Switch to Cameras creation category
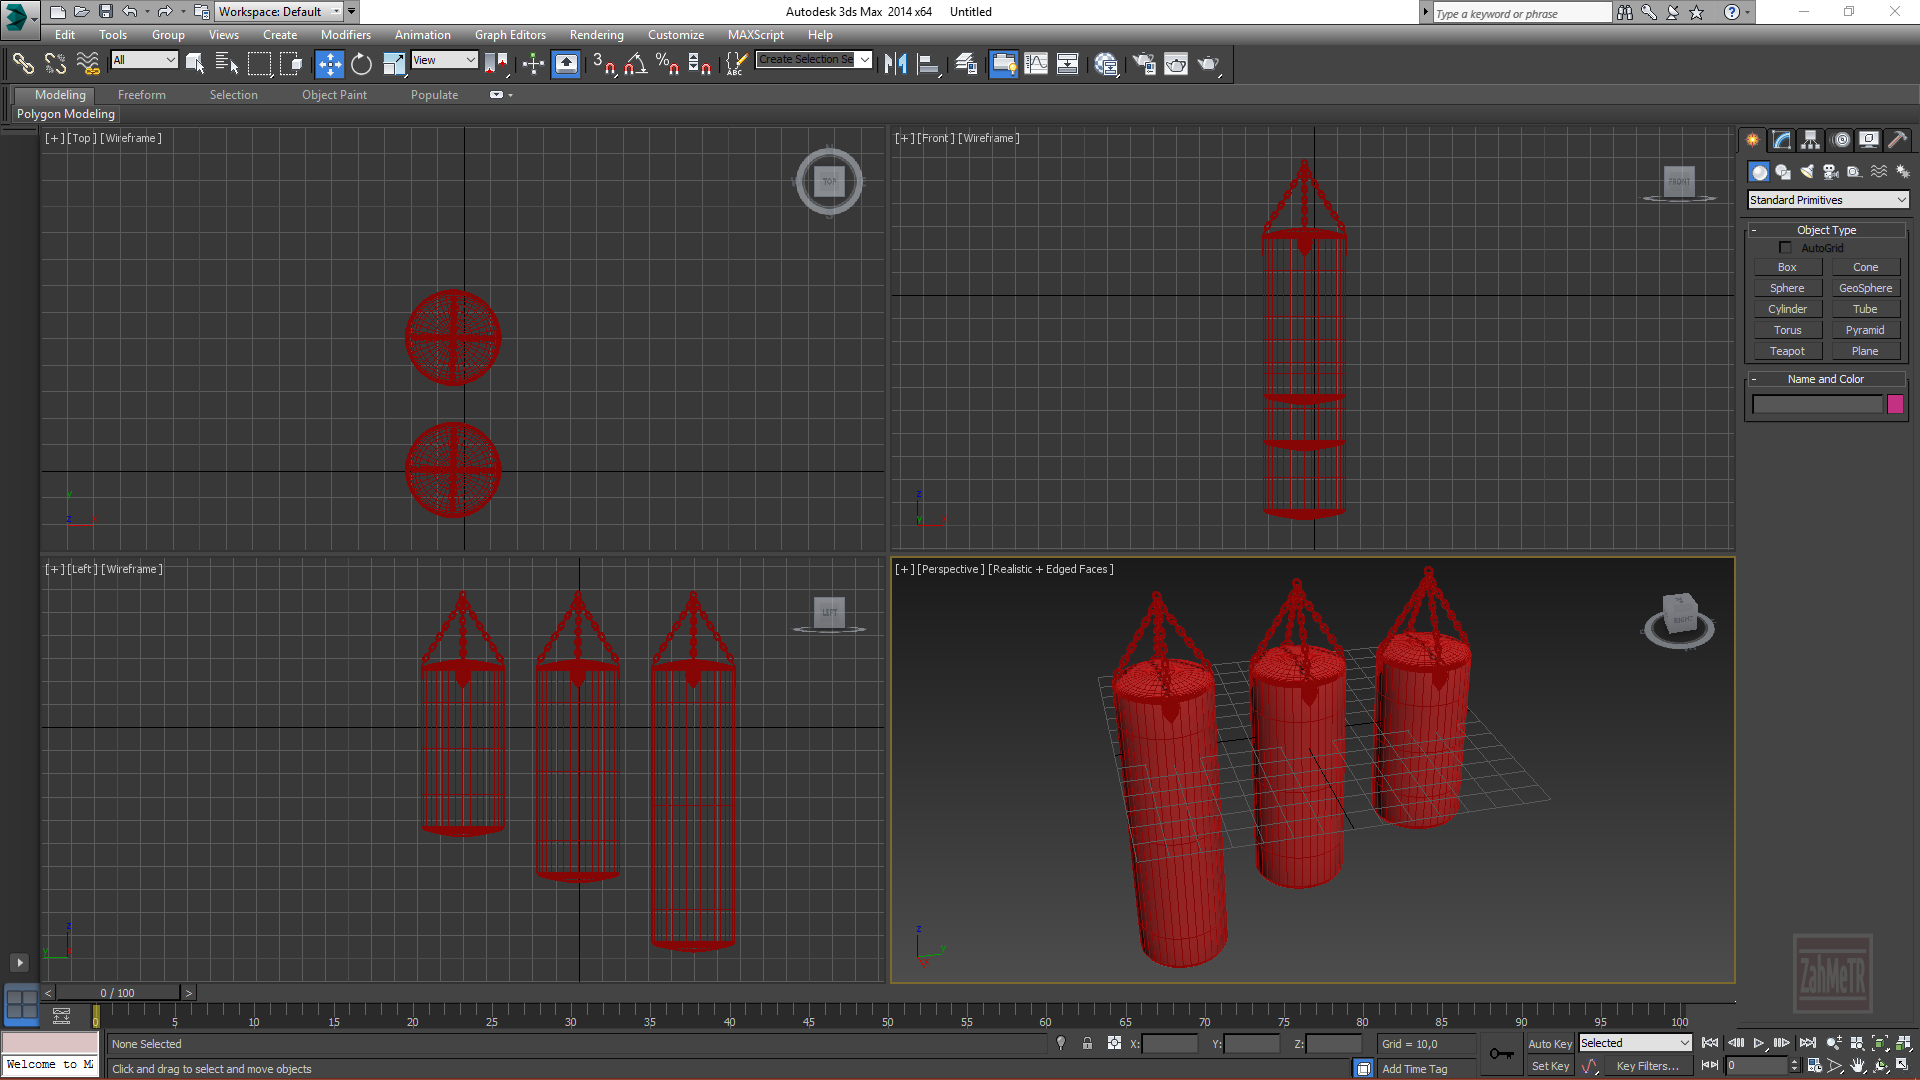Screen dimensions: 1920x1080 click(1830, 172)
